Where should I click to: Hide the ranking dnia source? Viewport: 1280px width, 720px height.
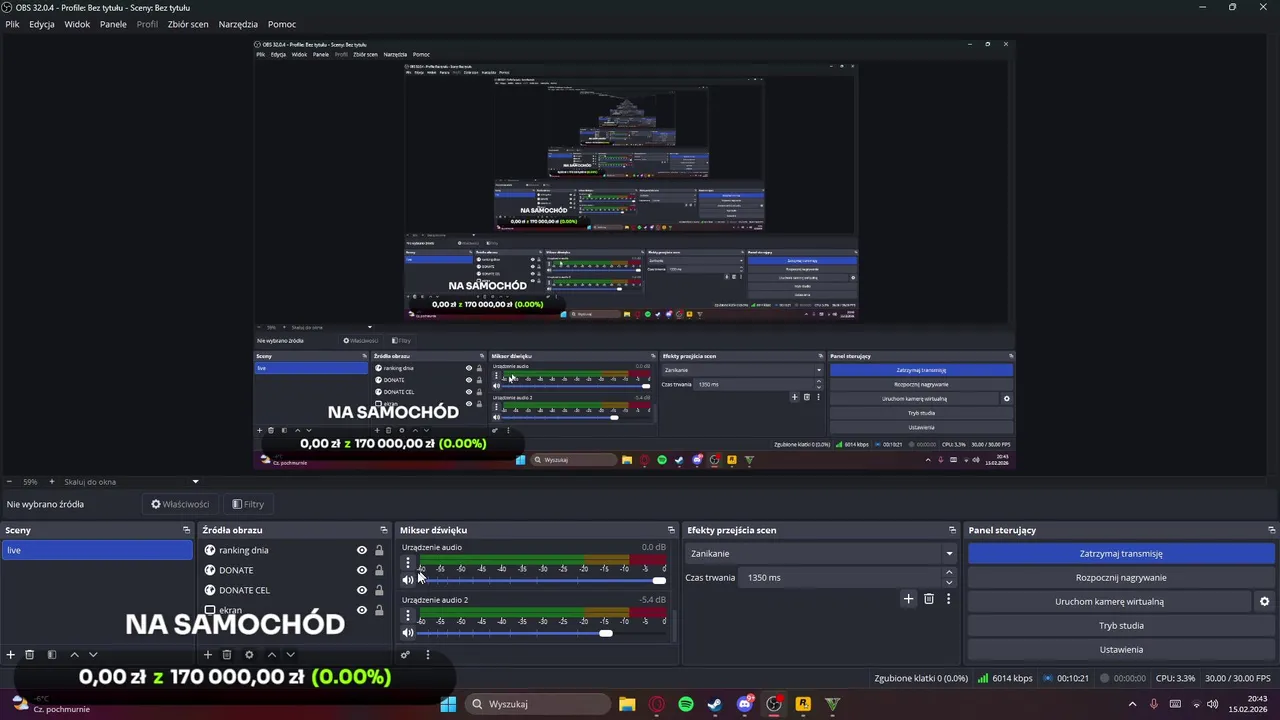pyautogui.click(x=362, y=550)
